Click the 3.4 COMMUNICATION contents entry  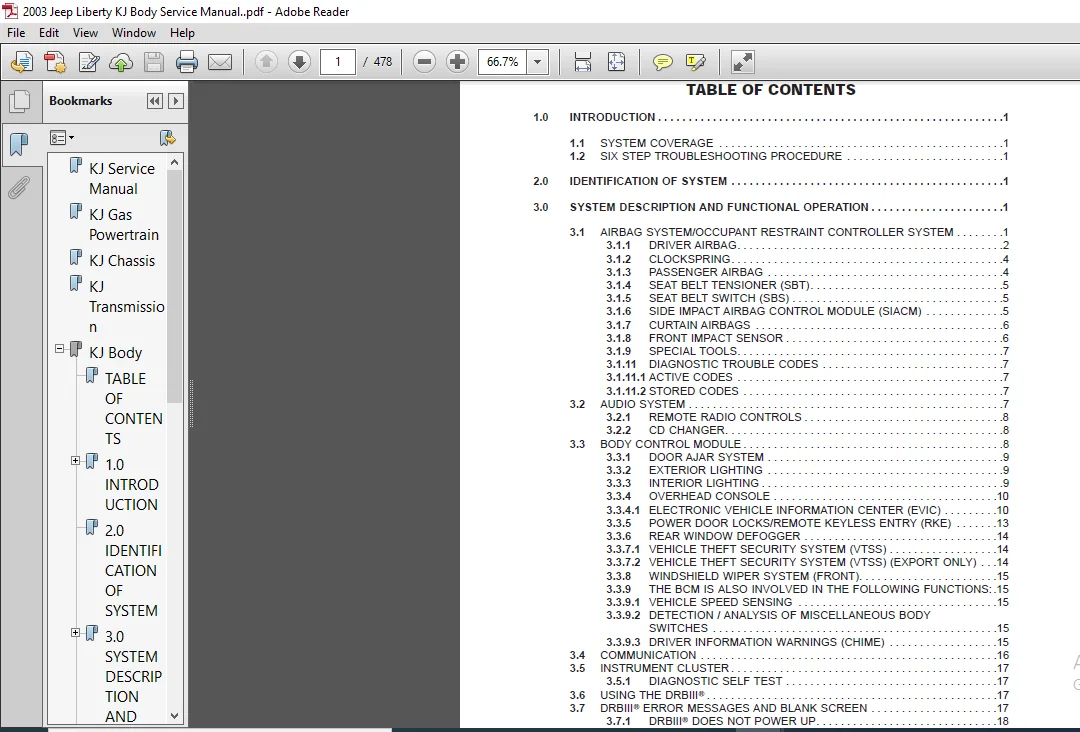tap(789, 655)
